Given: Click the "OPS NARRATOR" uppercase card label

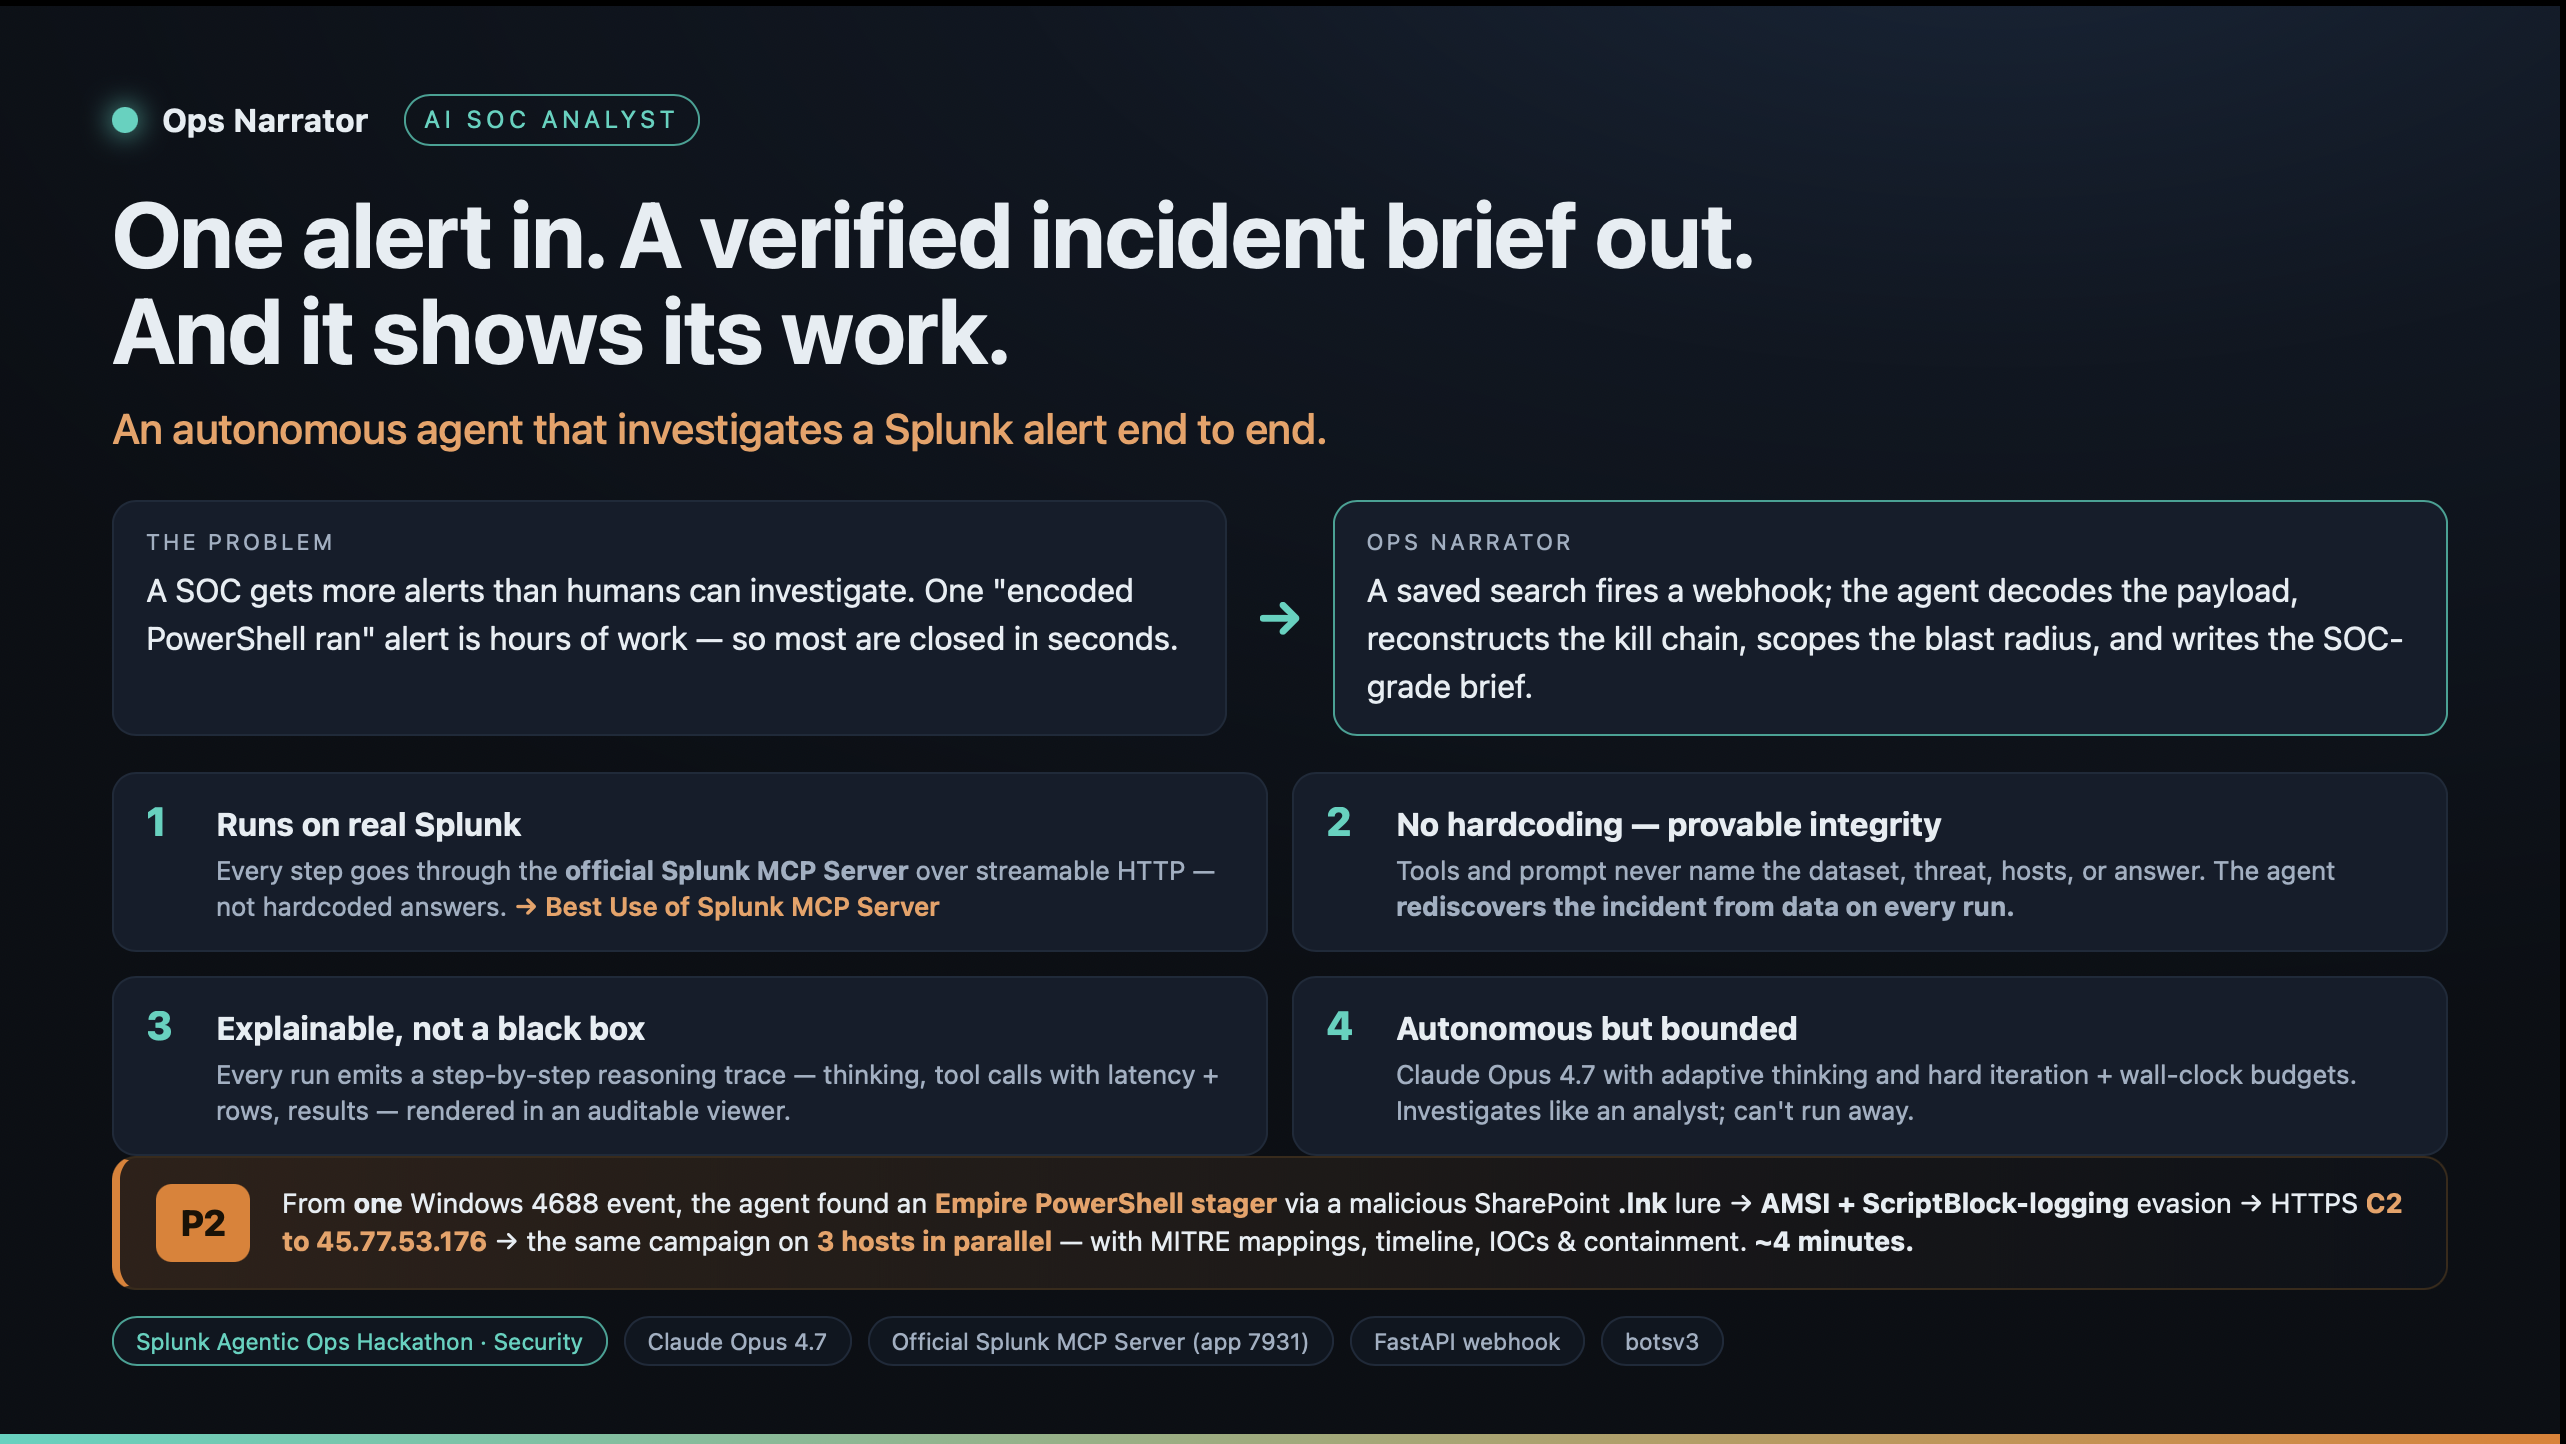Looking at the screenshot, I should [x=1469, y=542].
